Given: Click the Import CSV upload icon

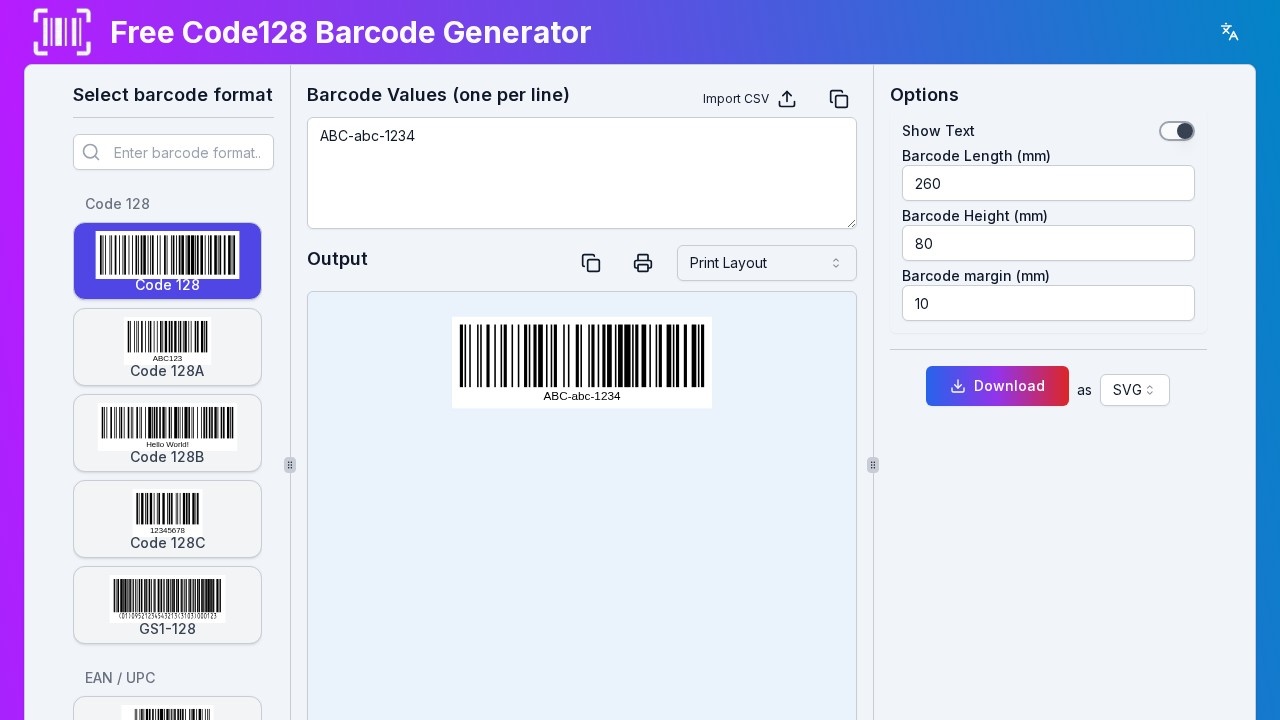Looking at the screenshot, I should click(x=787, y=99).
